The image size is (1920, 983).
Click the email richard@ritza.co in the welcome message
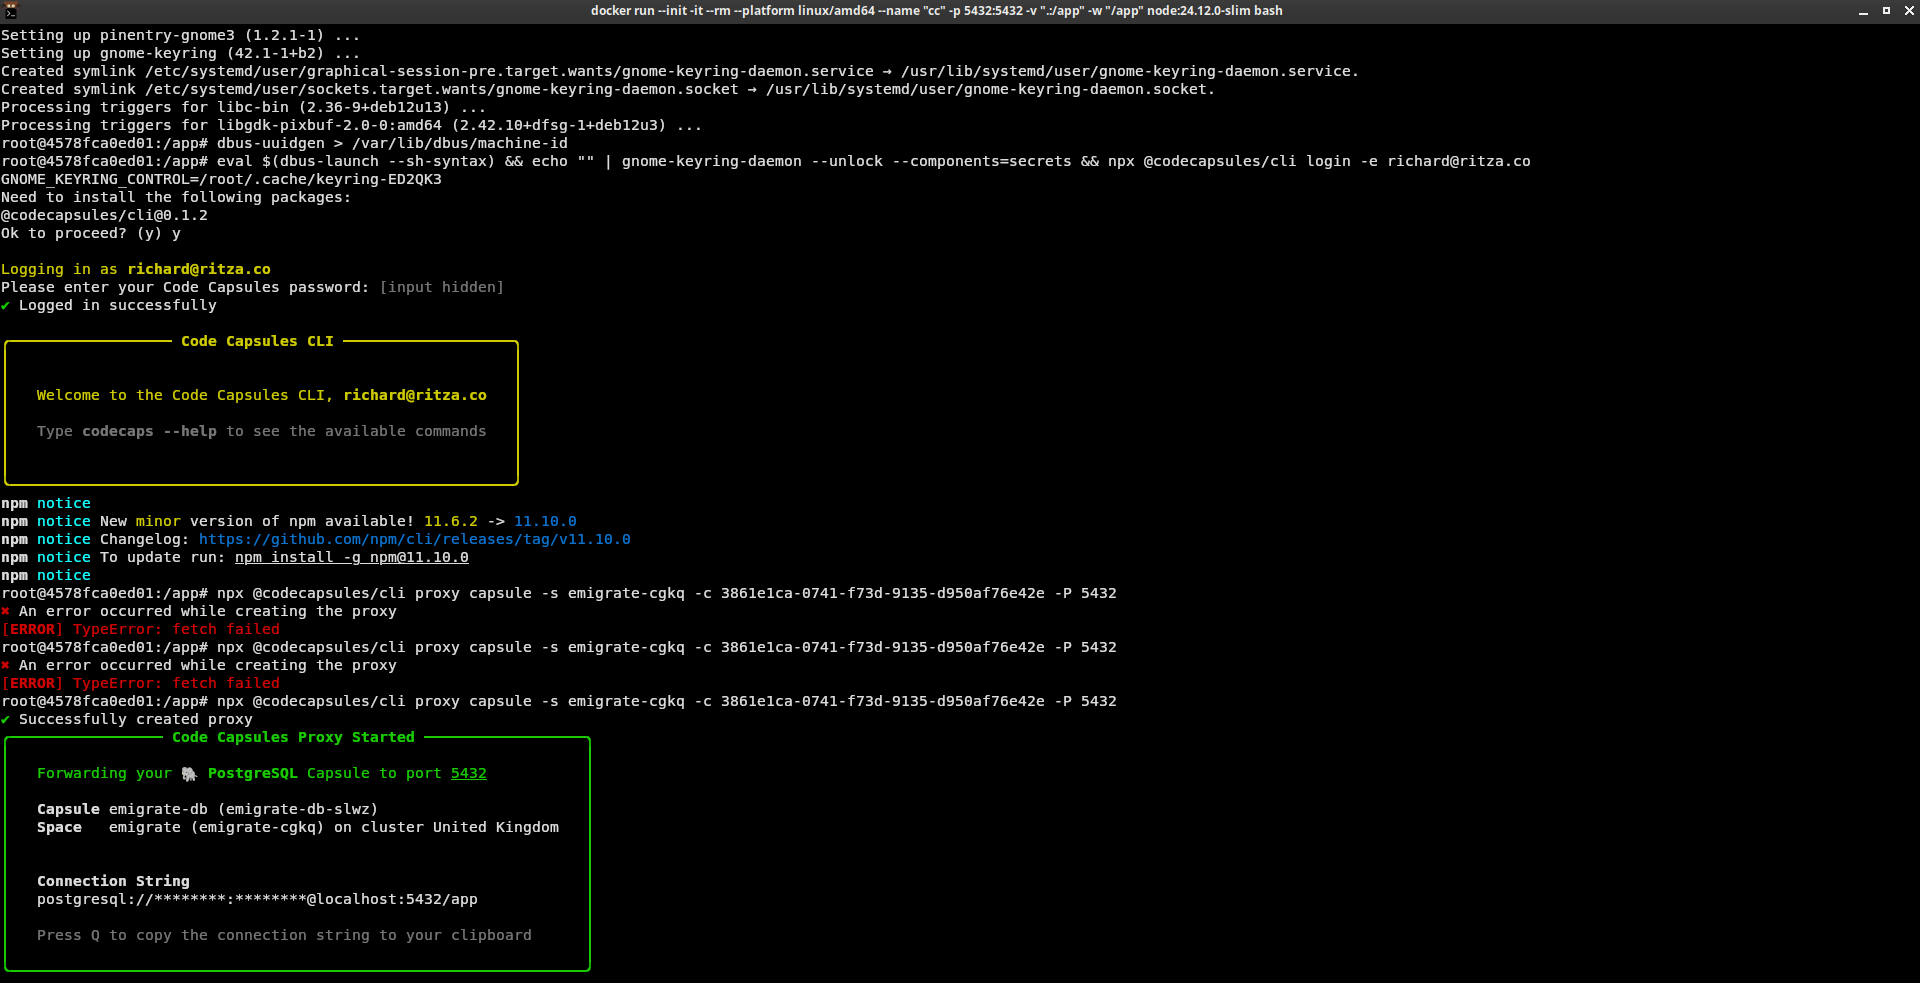pos(415,395)
